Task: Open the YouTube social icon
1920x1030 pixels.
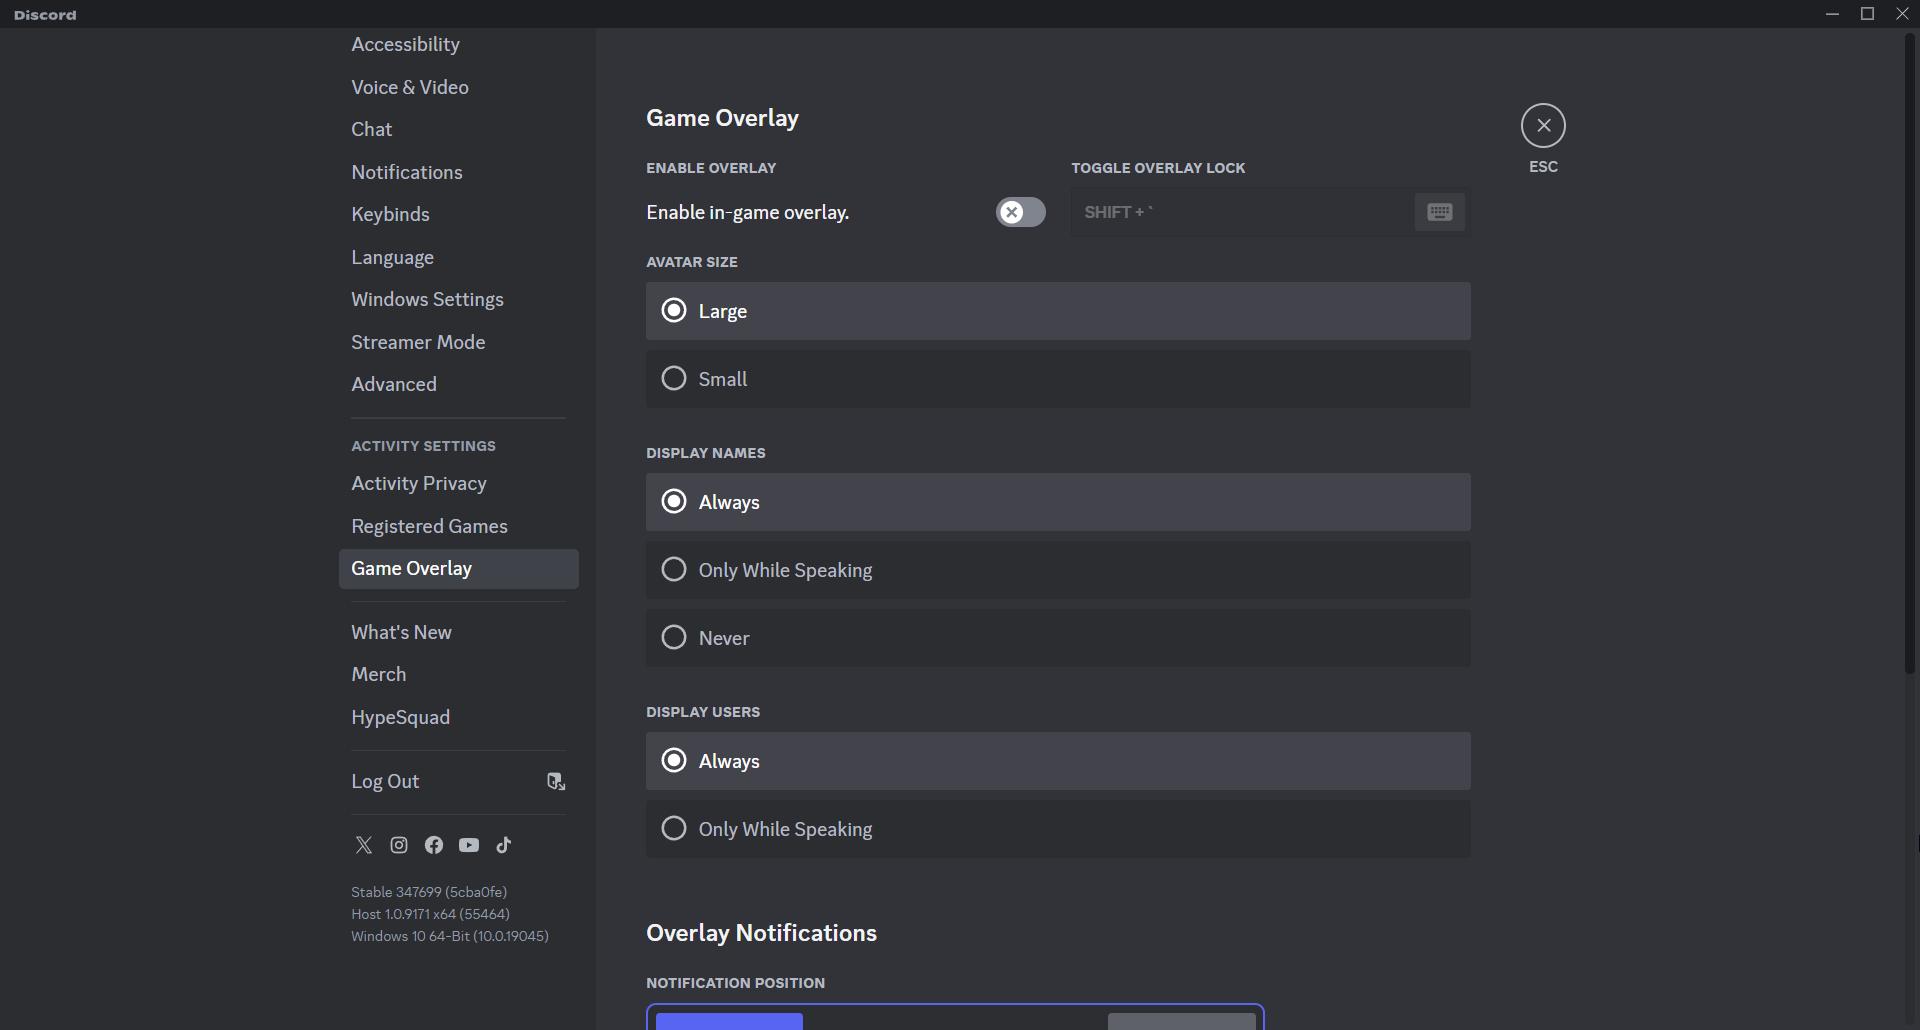Action: 468,845
